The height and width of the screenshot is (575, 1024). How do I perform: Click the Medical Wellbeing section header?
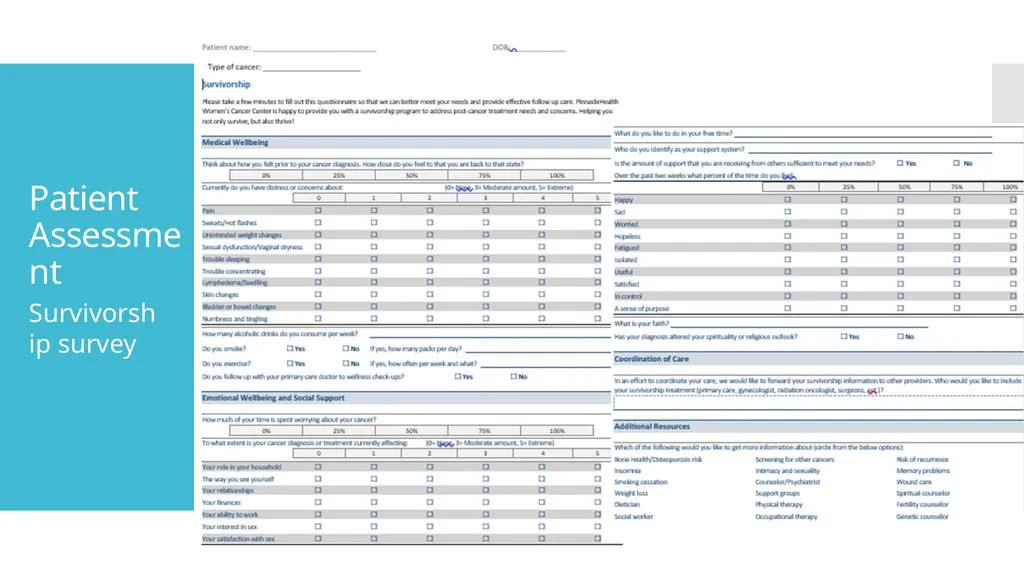click(x=406, y=142)
